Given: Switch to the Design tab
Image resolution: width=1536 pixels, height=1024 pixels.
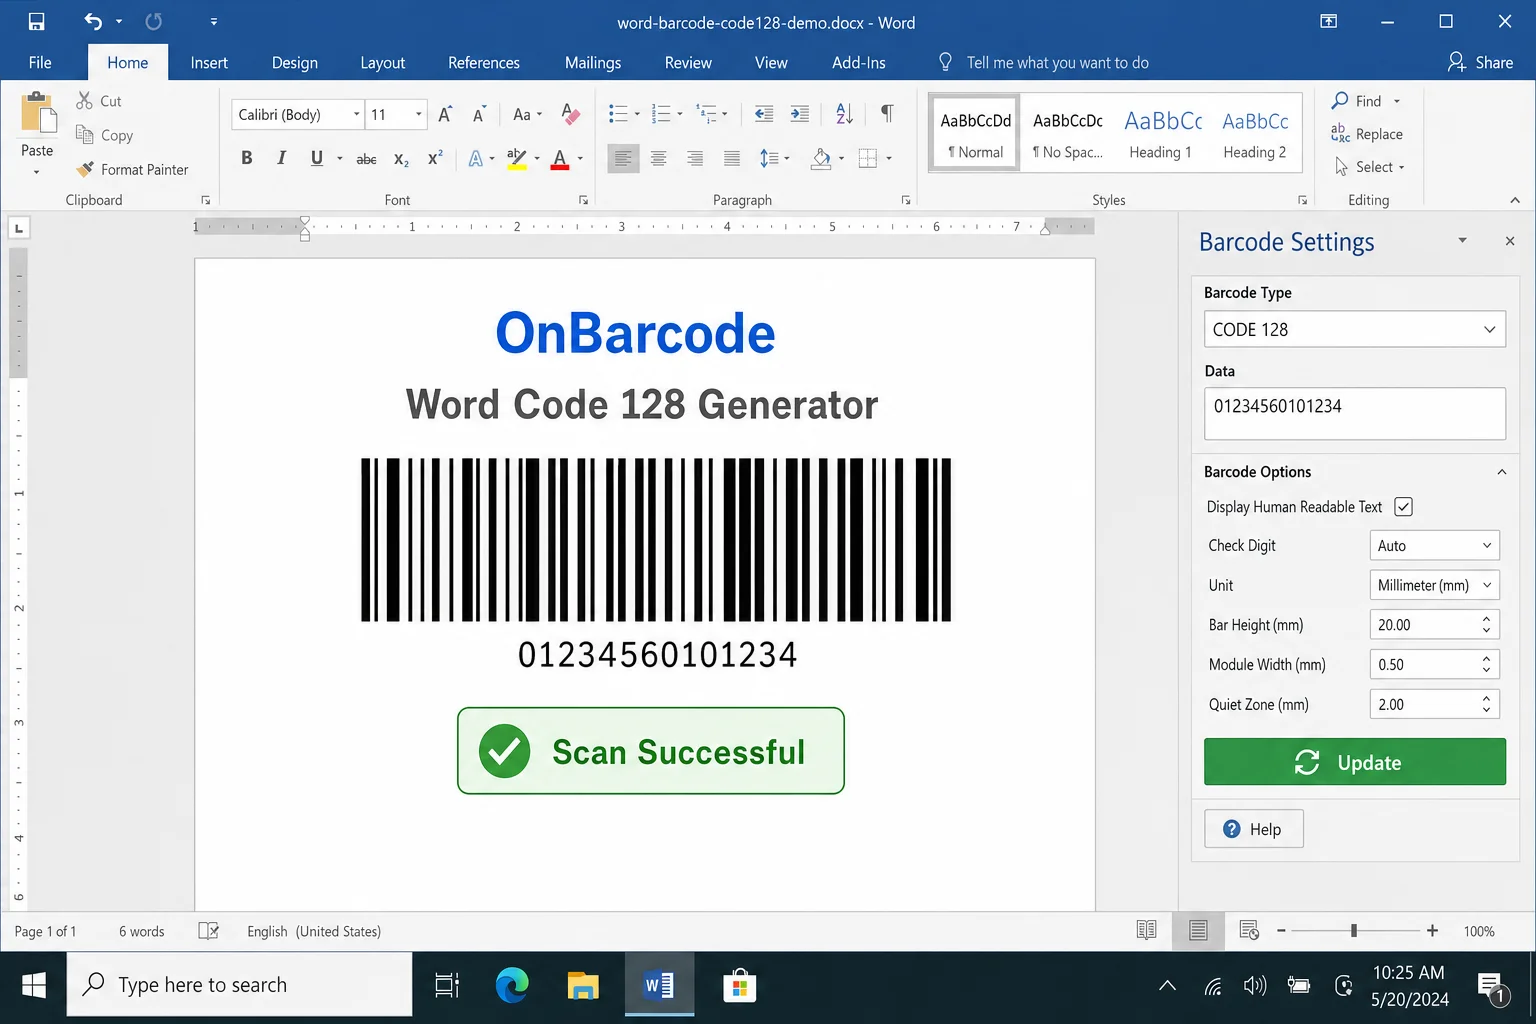Looking at the screenshot, I should click(x=295, y=62).
